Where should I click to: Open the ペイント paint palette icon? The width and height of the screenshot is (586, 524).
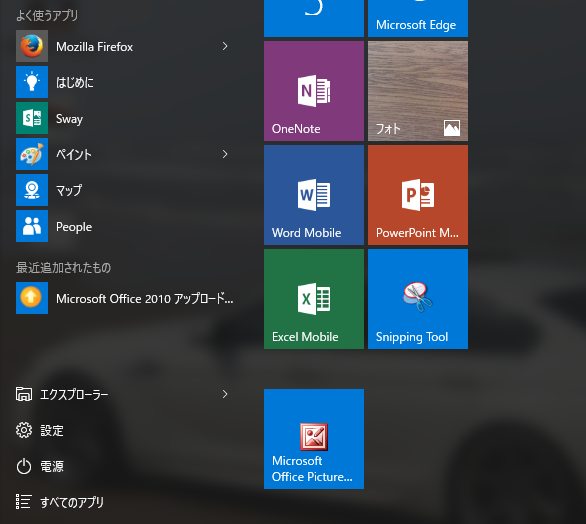point(32,154)
